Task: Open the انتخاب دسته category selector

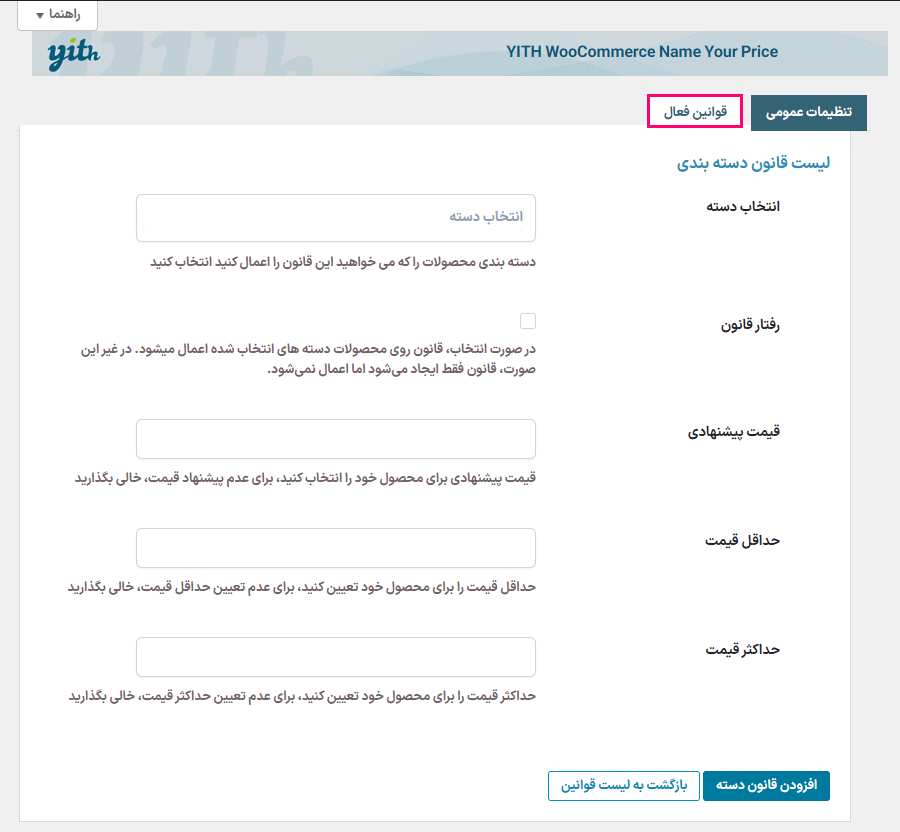Action: (336, 217)
